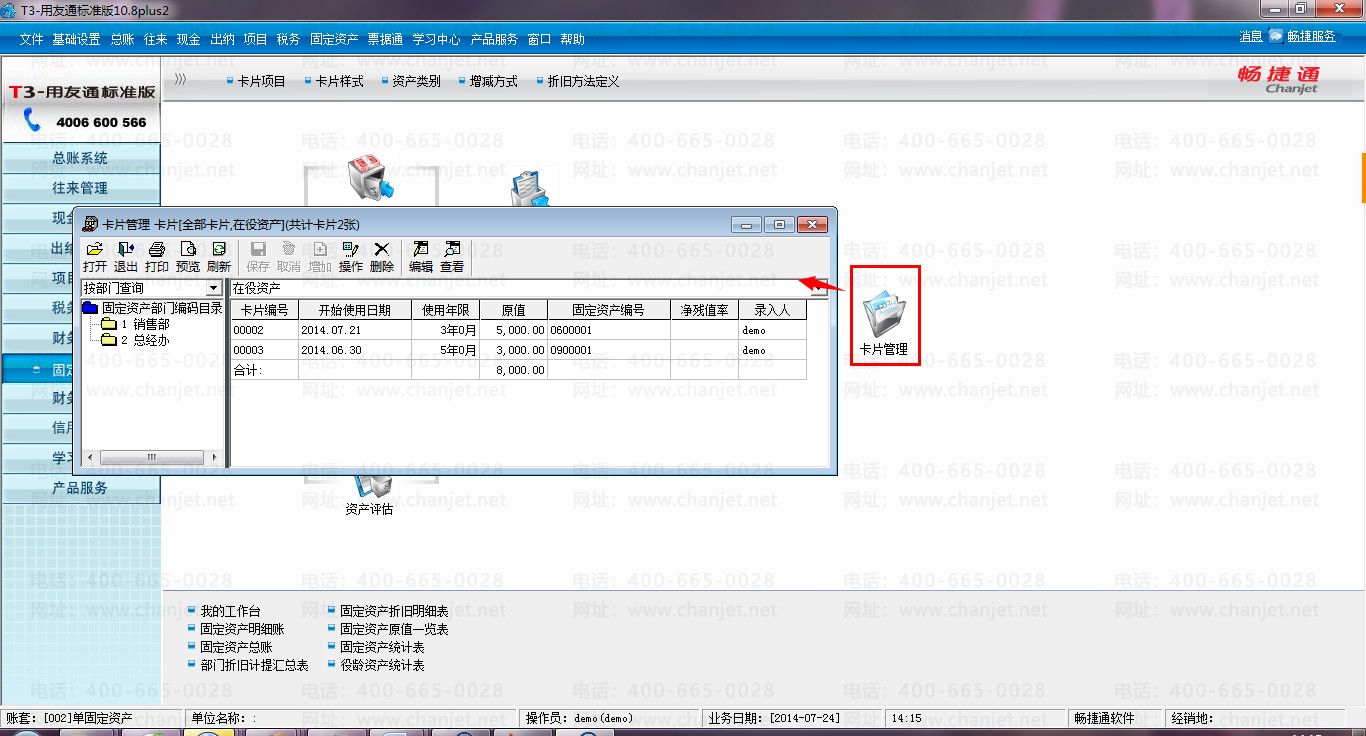Viewport: 1366px width, 736px height.
Task: Open the 学习中心 menu
Action: coord(436,39)
